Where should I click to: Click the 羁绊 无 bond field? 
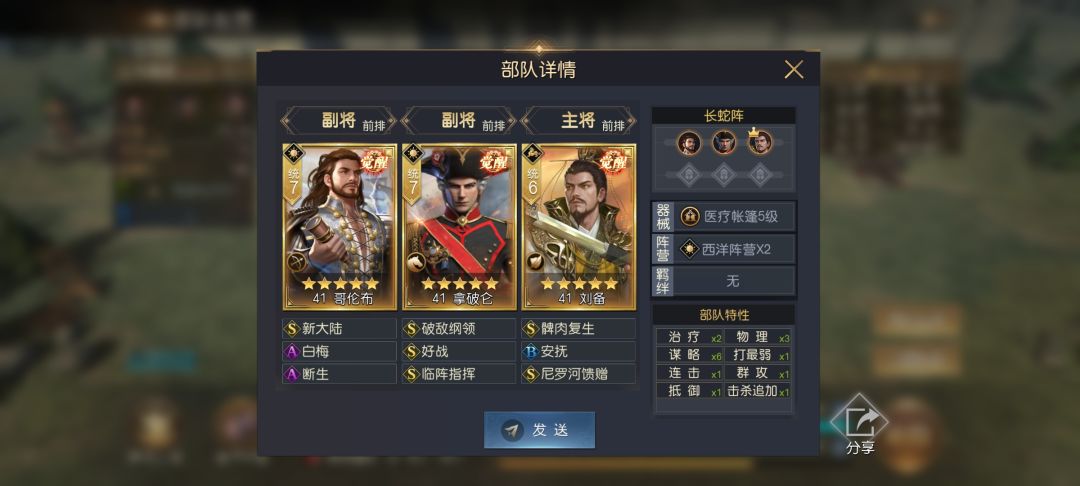point(723,281)
